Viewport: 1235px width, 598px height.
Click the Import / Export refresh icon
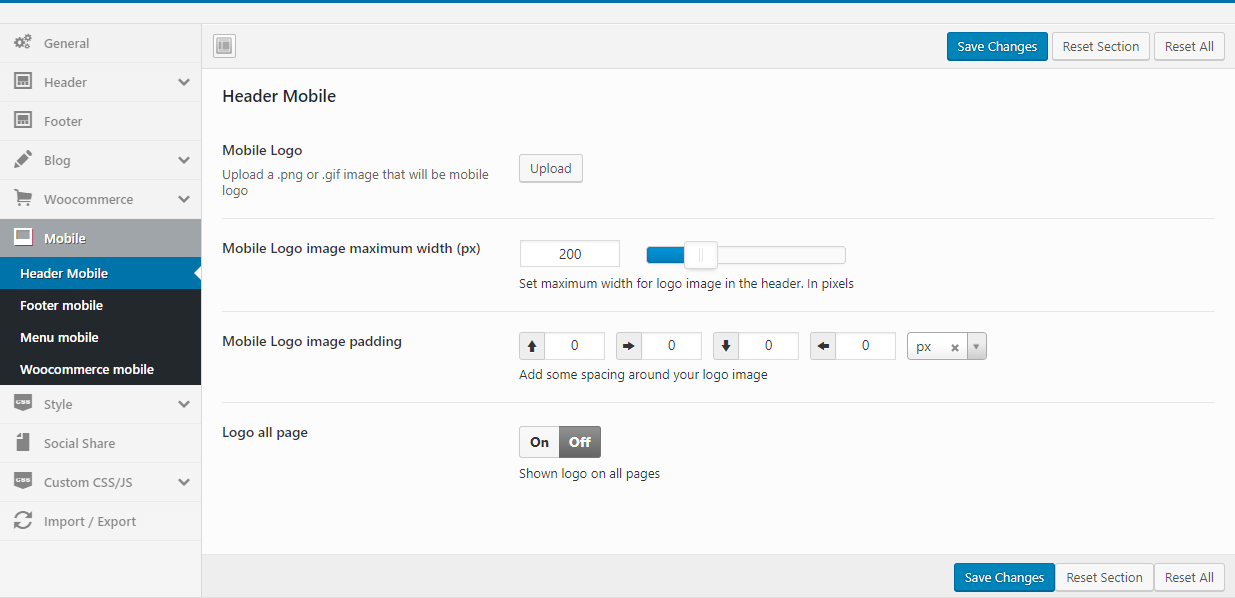22,521
